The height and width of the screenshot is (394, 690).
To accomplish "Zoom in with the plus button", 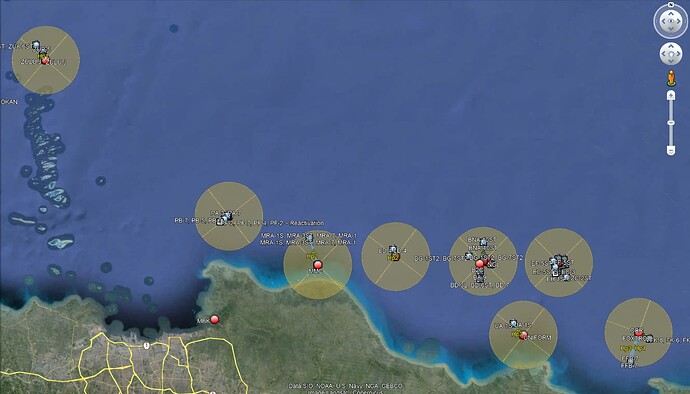I will 671,95.
